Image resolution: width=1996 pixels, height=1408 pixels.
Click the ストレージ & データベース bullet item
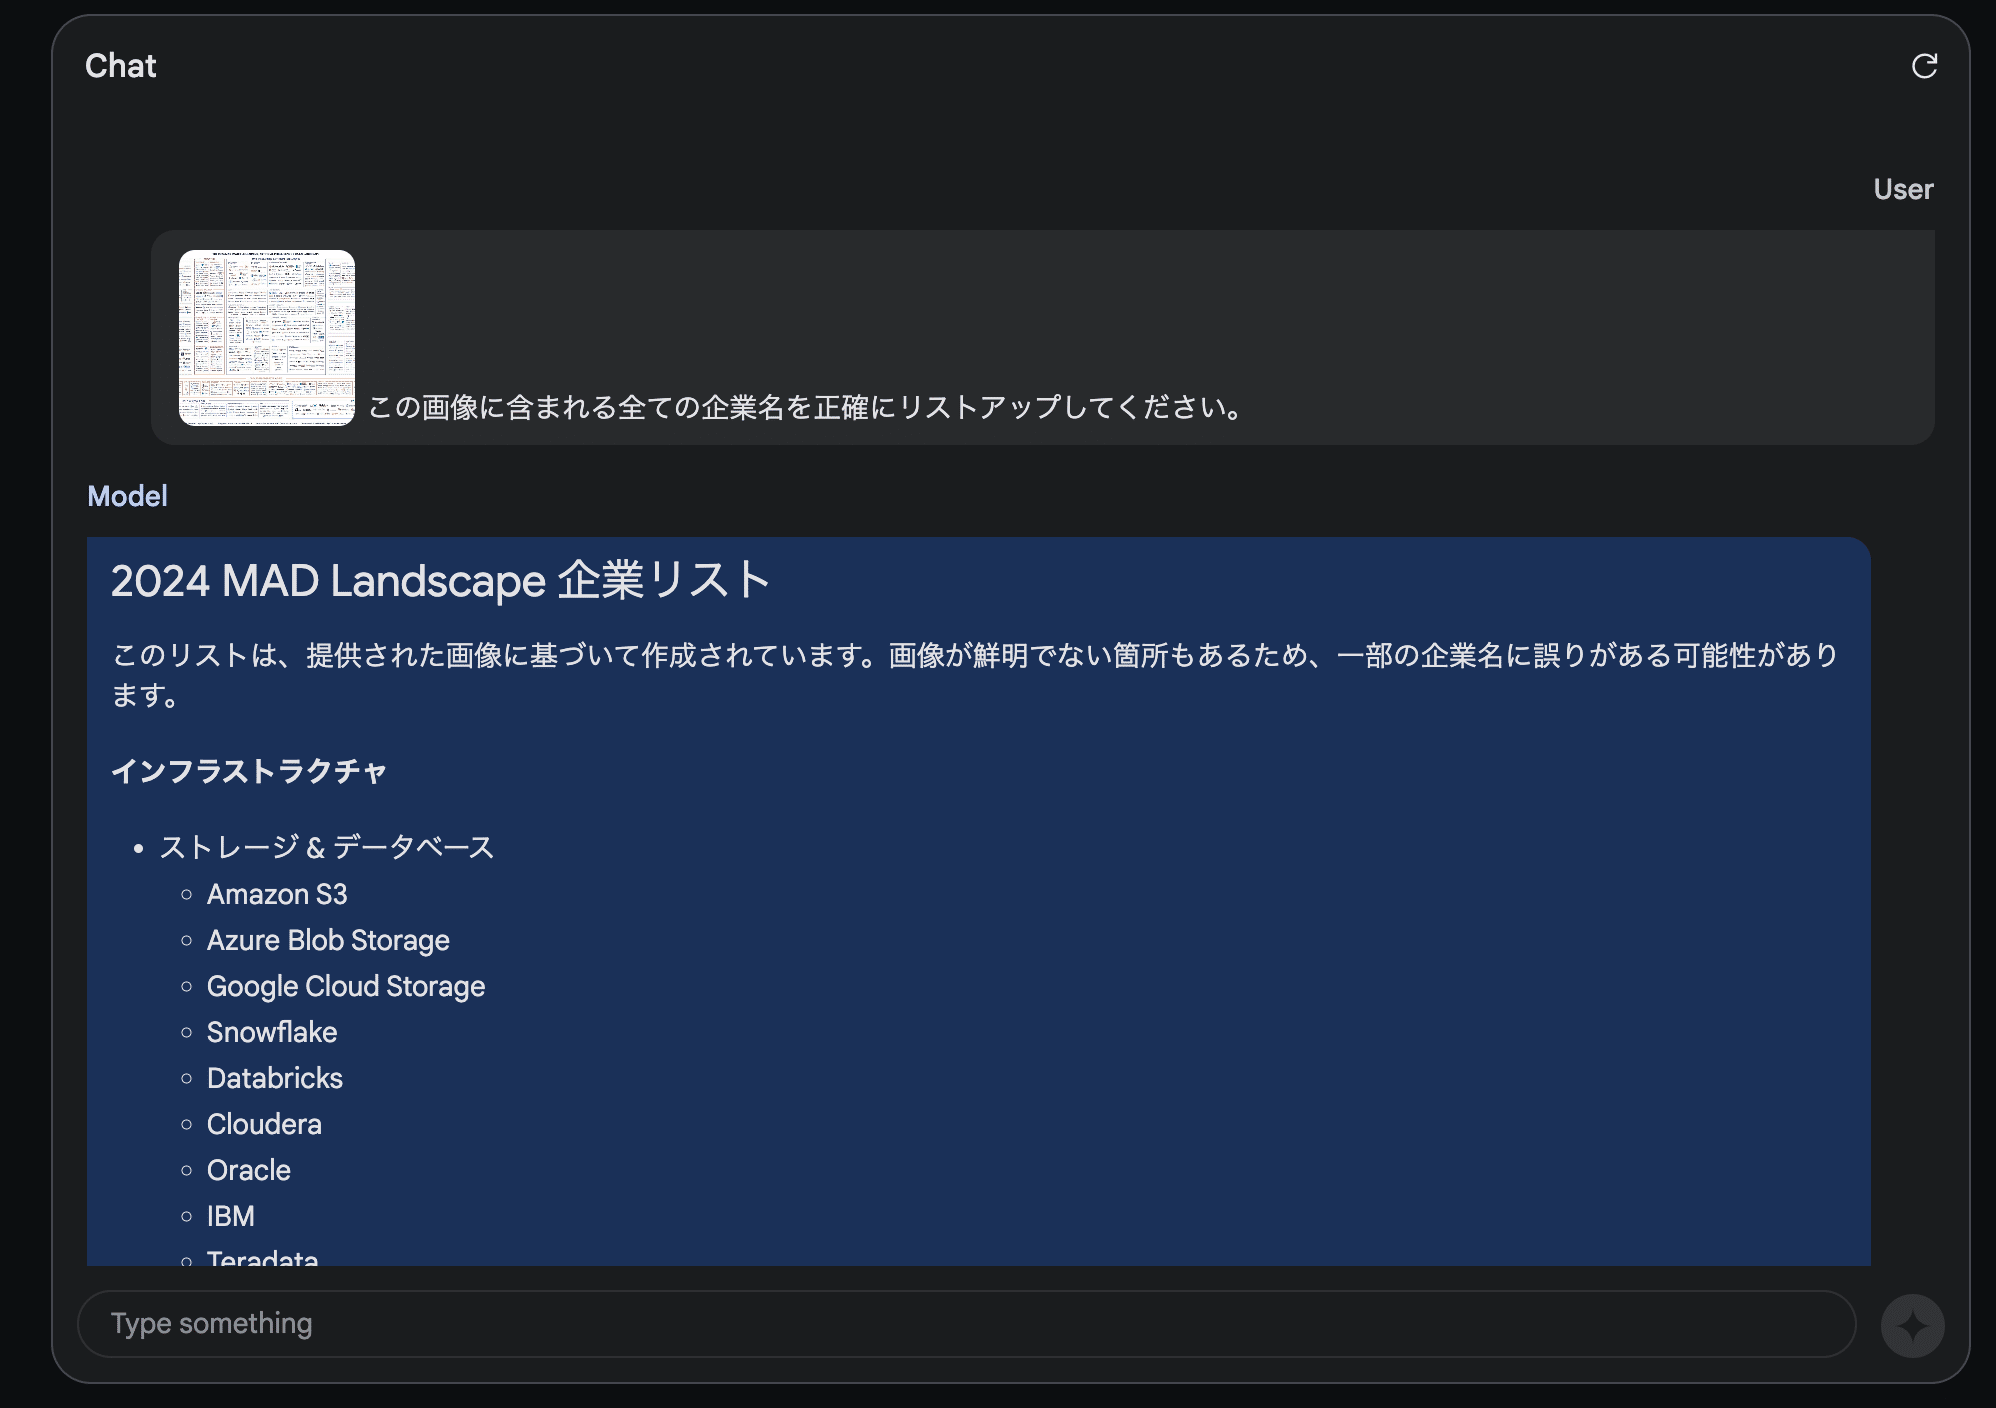pyautogui.click(x=326, y=847)
